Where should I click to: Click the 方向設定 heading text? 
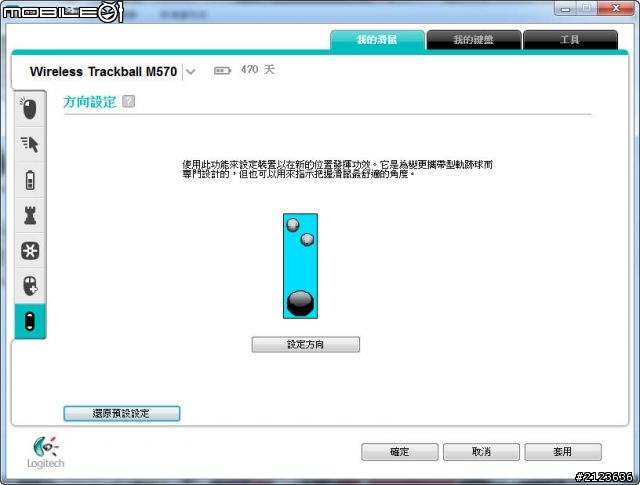point(90,102)
